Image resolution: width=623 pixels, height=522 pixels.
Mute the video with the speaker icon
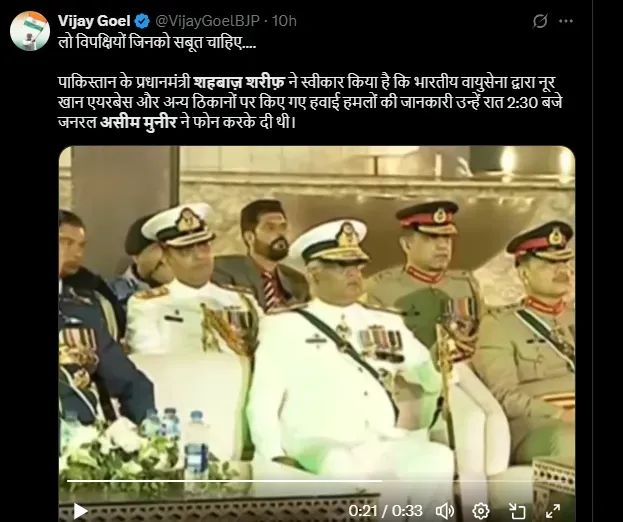click(445, 510)
